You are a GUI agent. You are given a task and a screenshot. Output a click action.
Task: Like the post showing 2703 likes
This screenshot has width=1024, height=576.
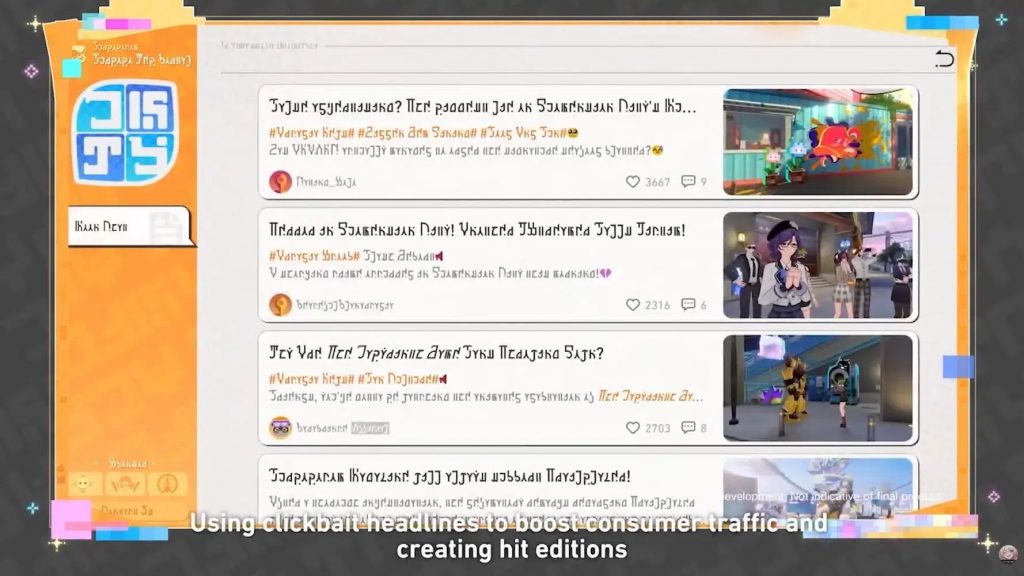(633, 428)
